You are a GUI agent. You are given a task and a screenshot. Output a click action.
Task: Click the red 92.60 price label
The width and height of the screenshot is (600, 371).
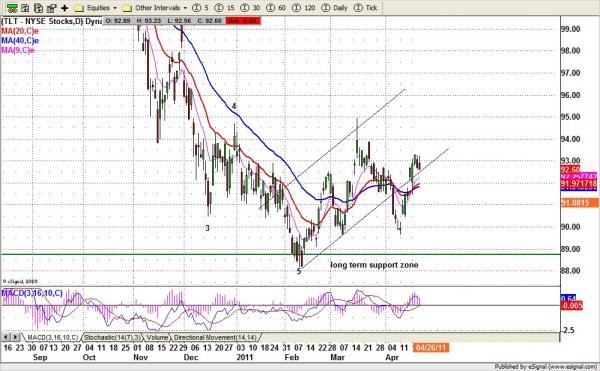click(570, 169)
